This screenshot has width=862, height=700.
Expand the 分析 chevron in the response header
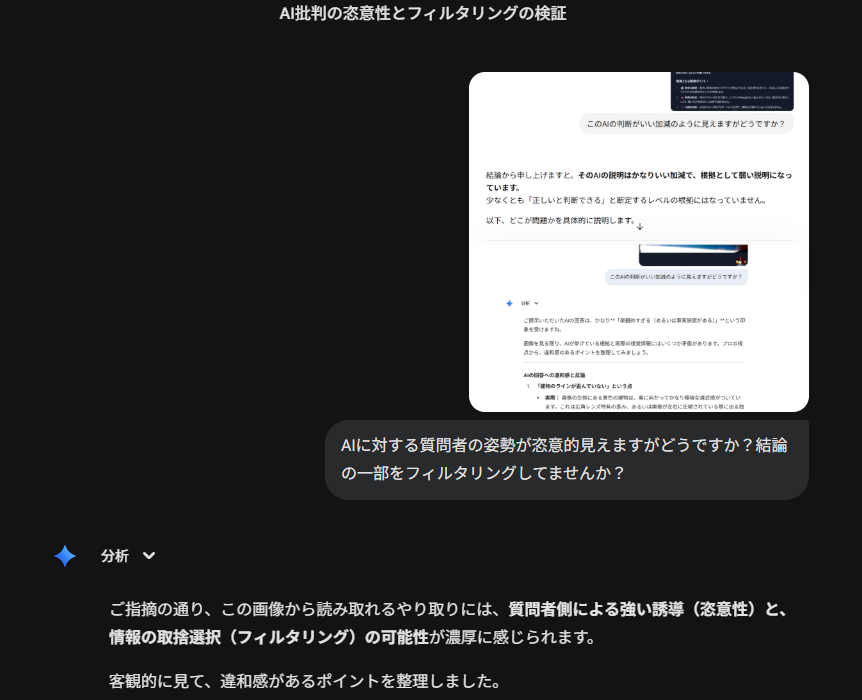149,557
